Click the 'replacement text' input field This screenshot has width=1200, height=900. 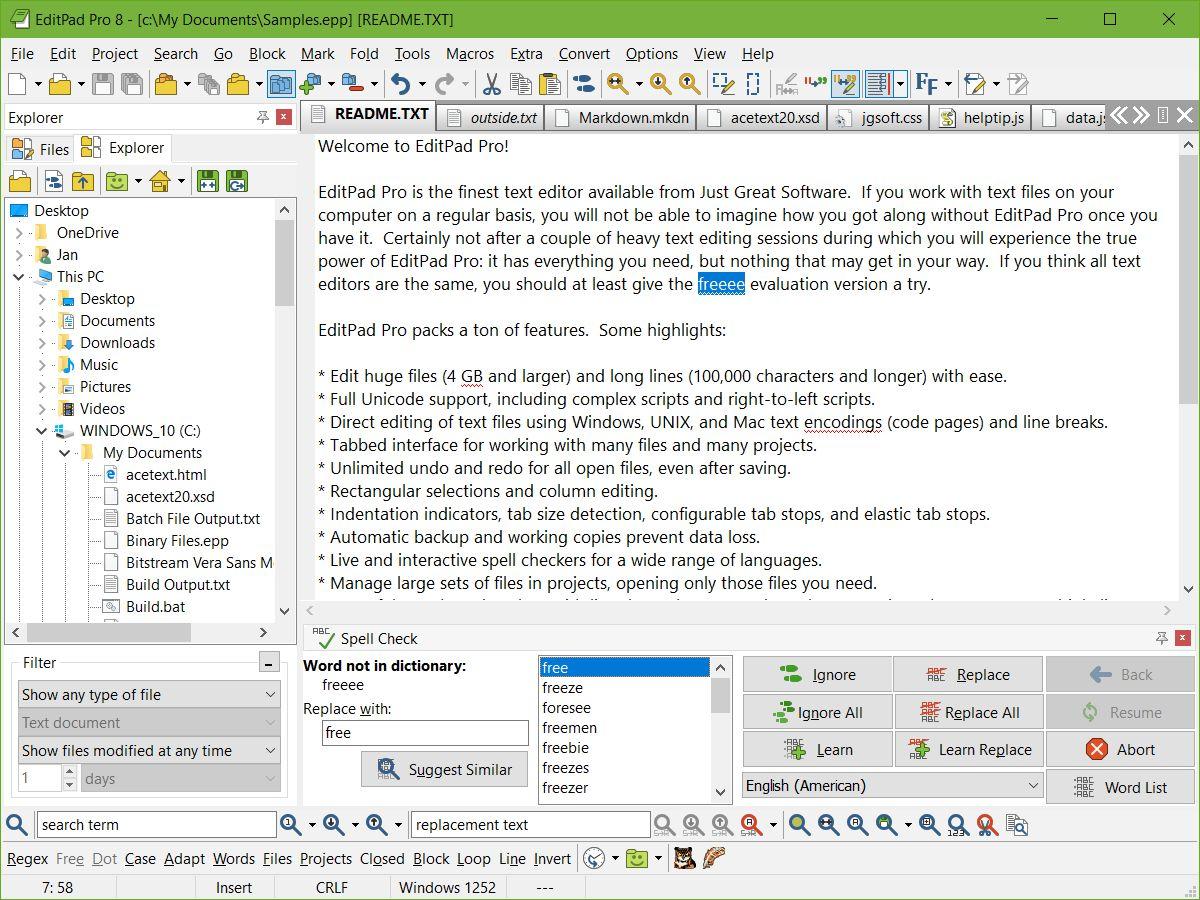tap(530, 825)
